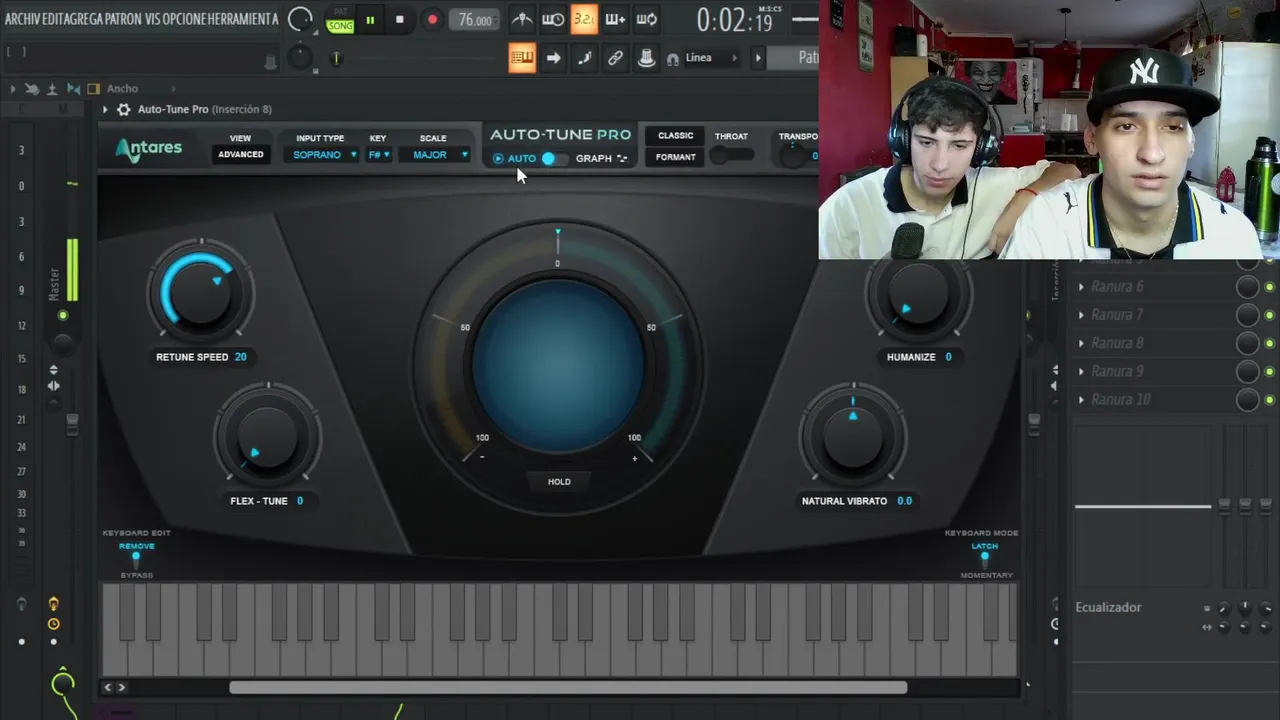This screenshot has width=1280, height=720.
Task: Toggle the magnet snap icon
Action: pos(673,59)
